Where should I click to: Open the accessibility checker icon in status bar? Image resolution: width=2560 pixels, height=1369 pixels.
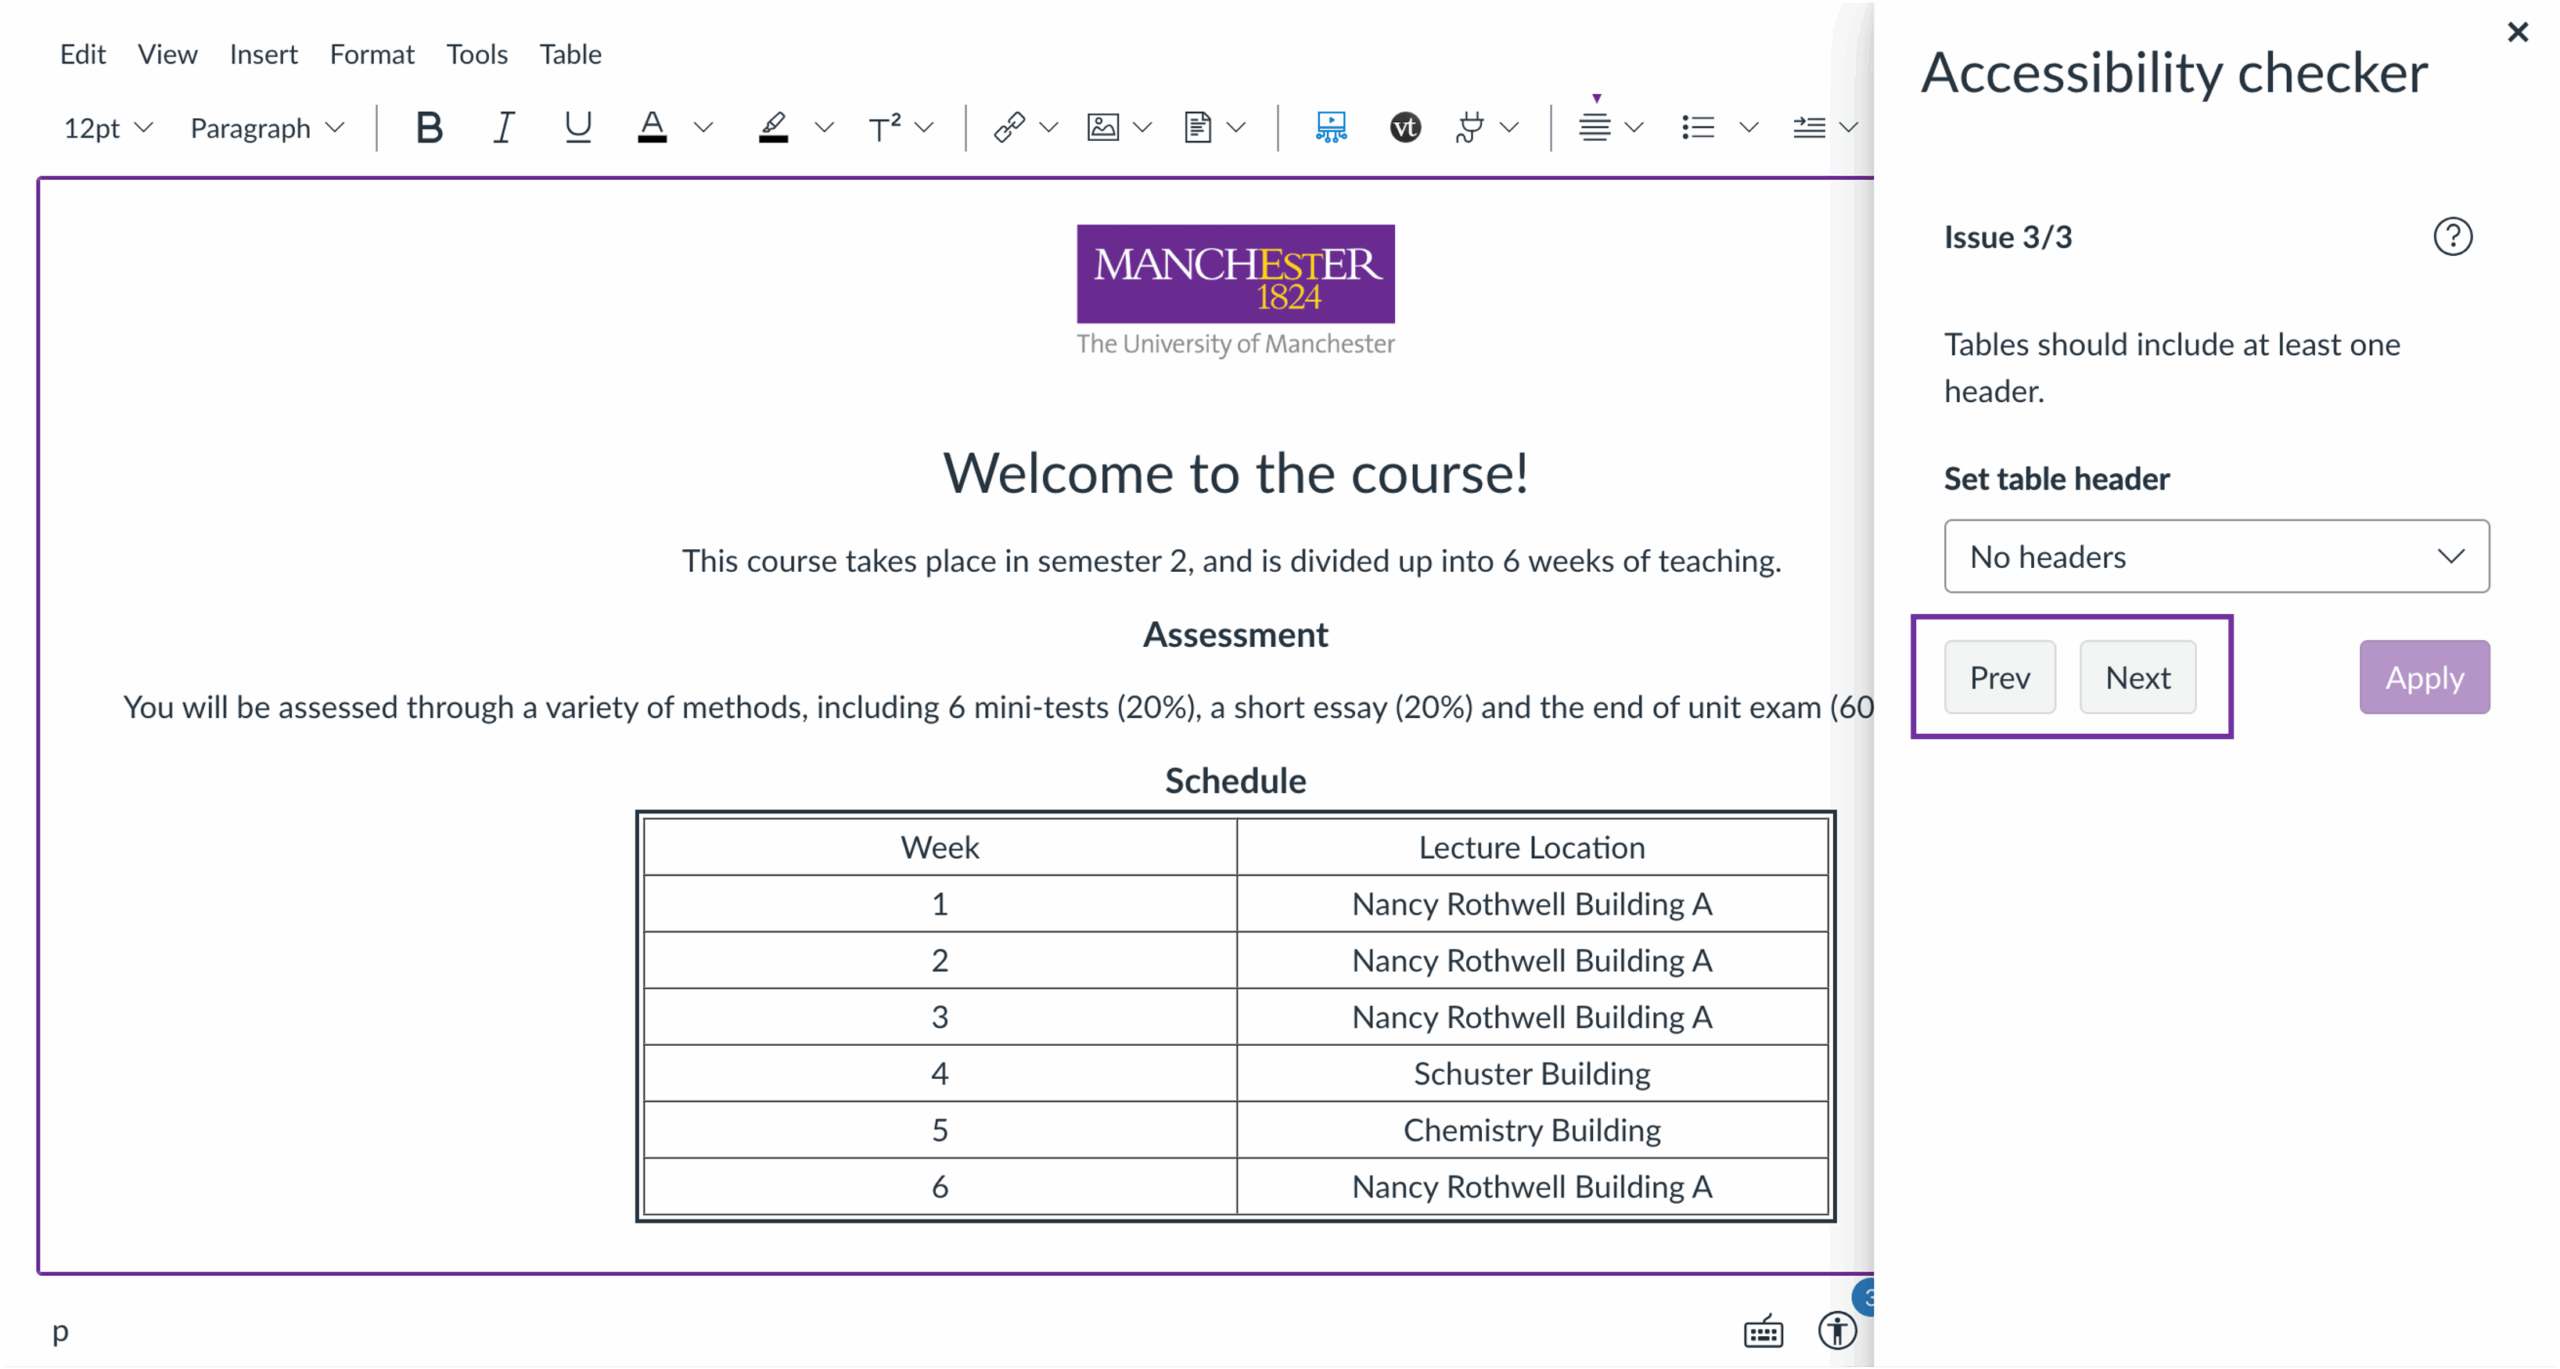pos(1838,1332)
